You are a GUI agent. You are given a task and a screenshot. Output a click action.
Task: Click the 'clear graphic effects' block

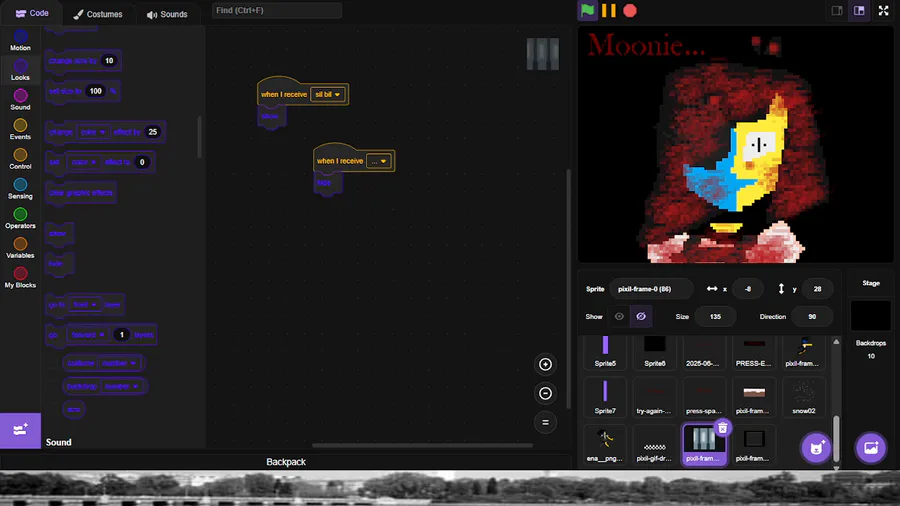click(x=80, y=193)
